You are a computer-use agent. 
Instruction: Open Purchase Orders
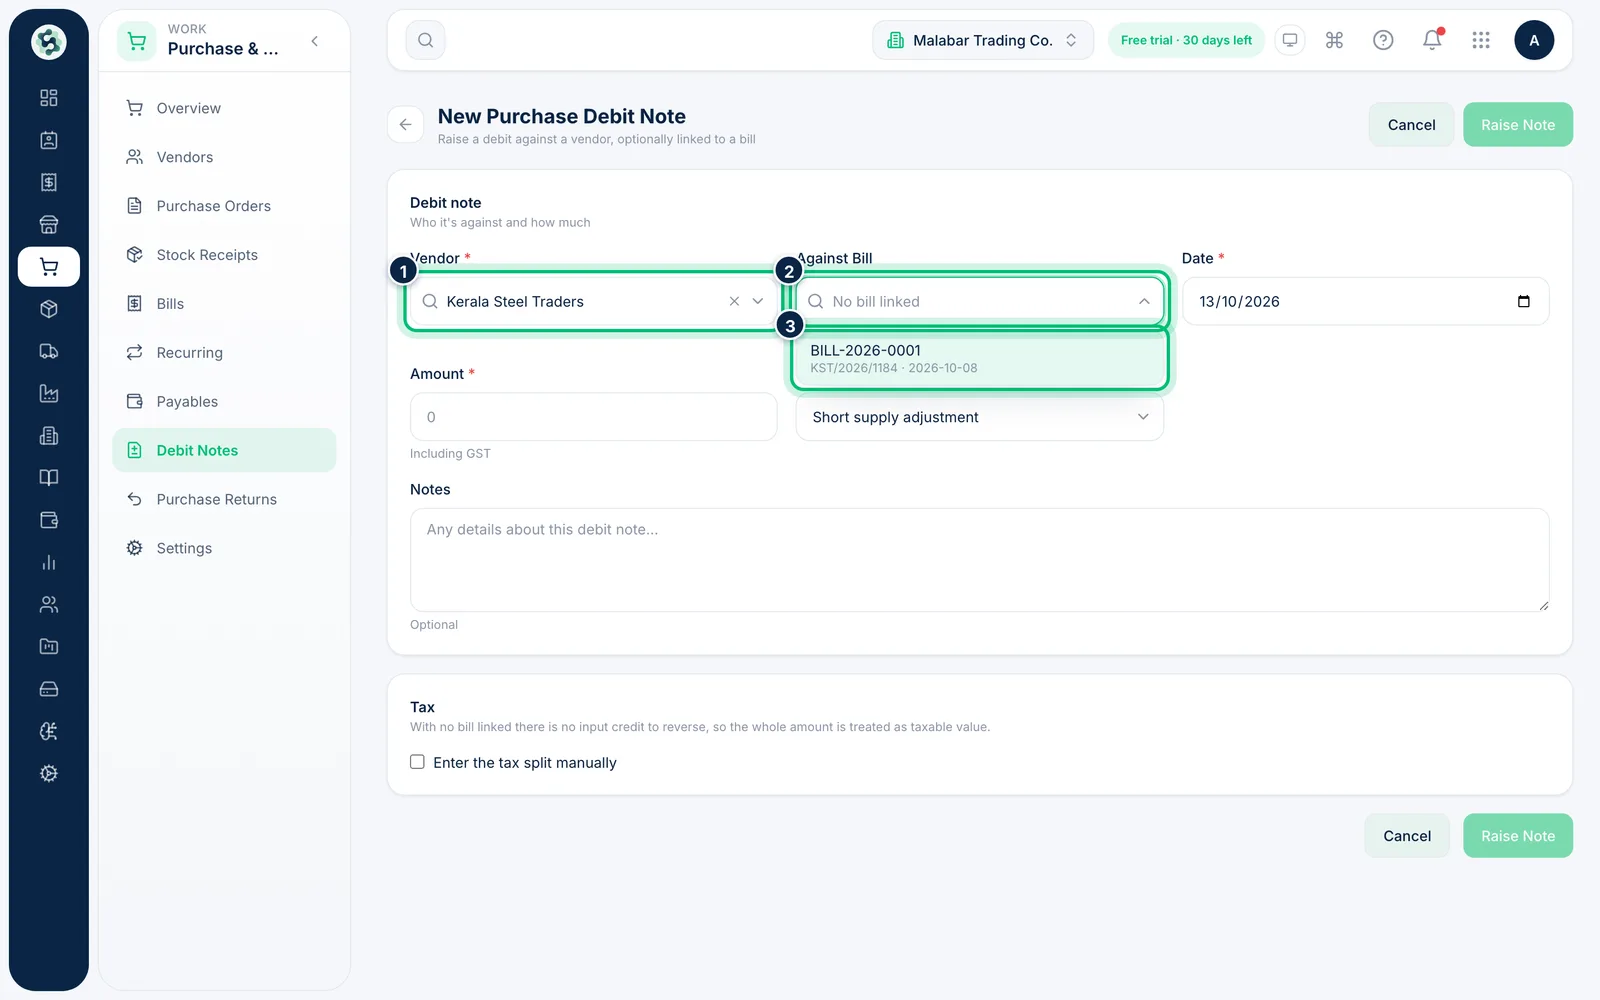pos(224,206)
